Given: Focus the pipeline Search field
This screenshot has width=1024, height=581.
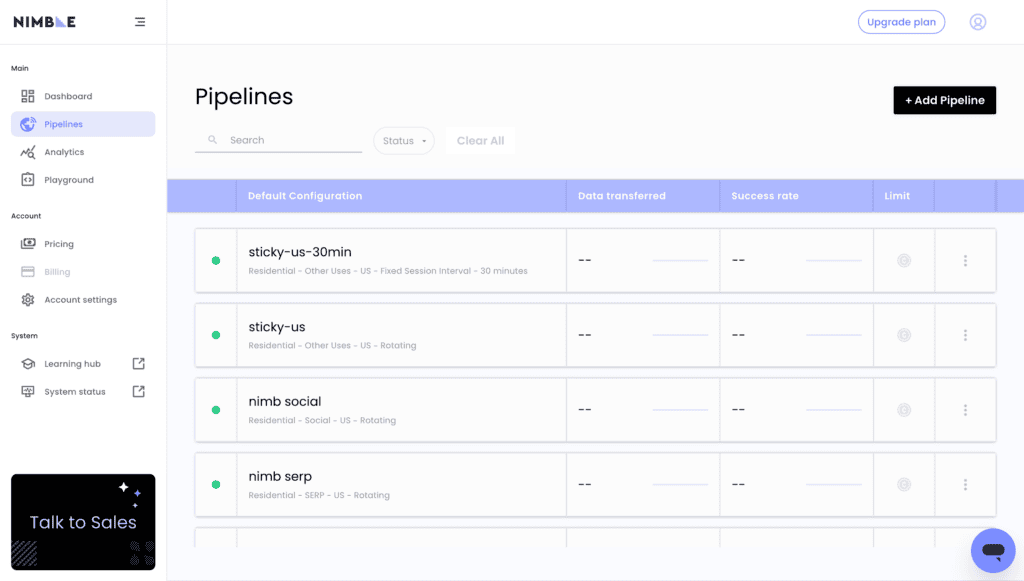Looking at the screenshot, I should (x=278, y=140).
